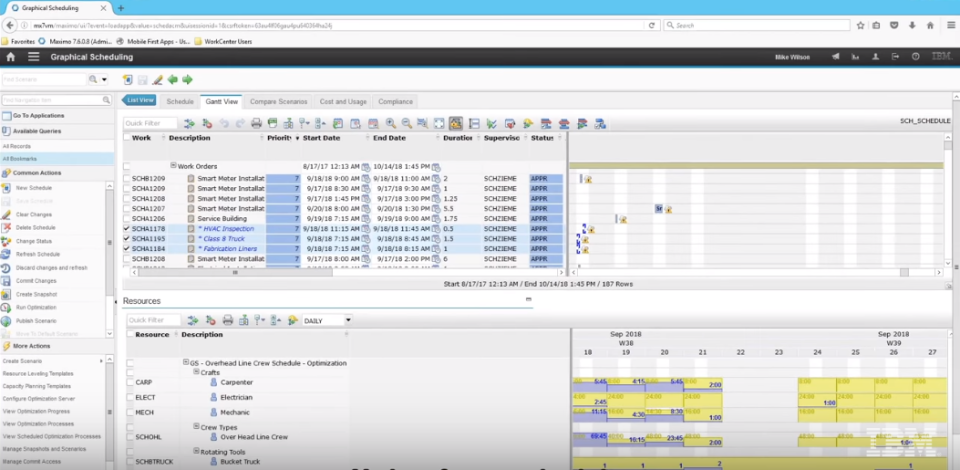Click the horizontal scrollbar under work list
Screen dimensions: 960x470
235,273
